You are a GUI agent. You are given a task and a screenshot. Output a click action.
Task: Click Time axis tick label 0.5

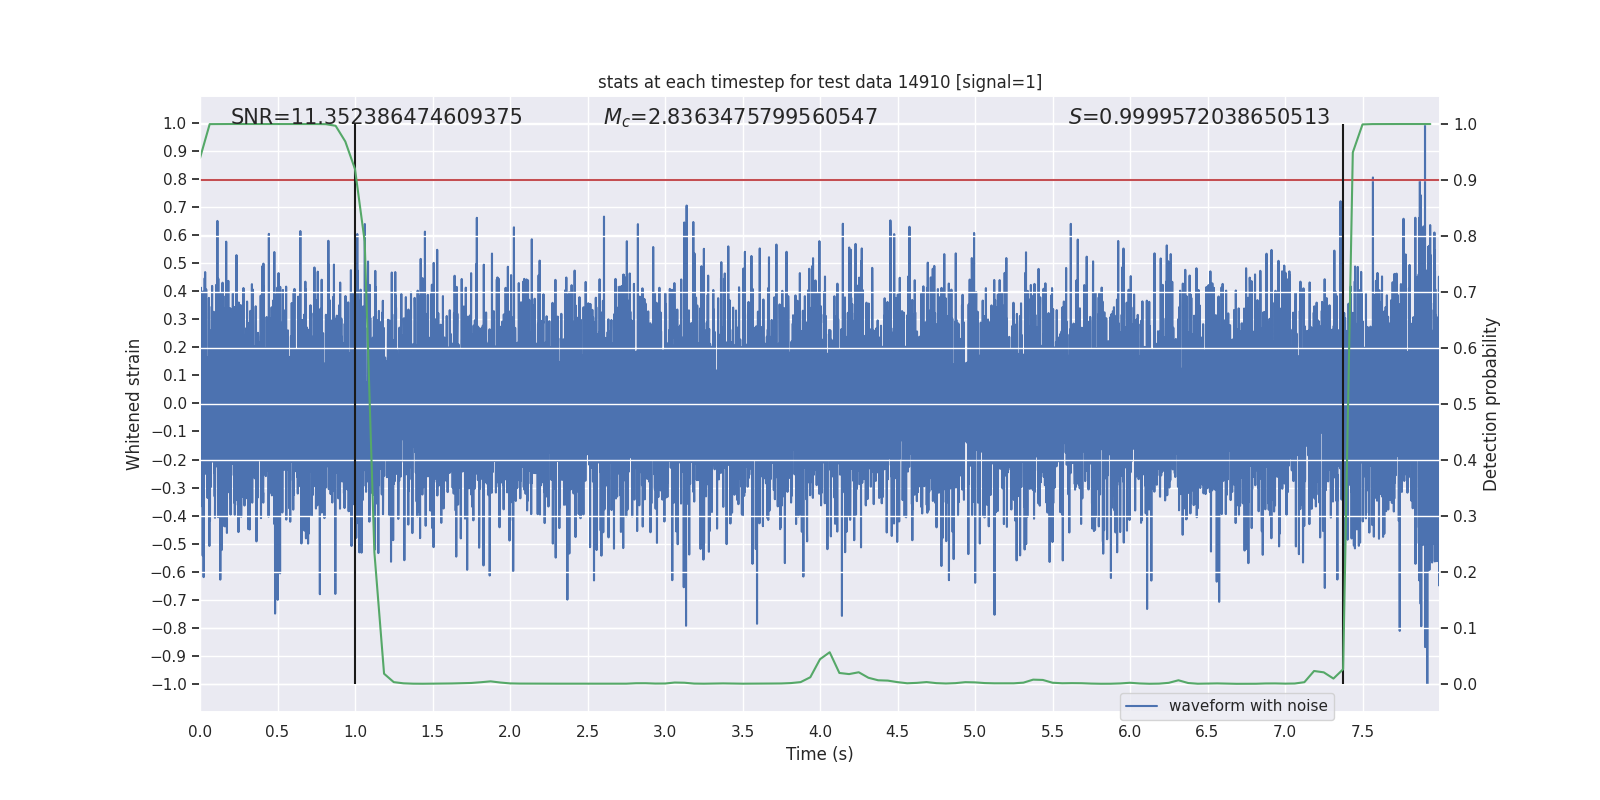pos(277,731)
